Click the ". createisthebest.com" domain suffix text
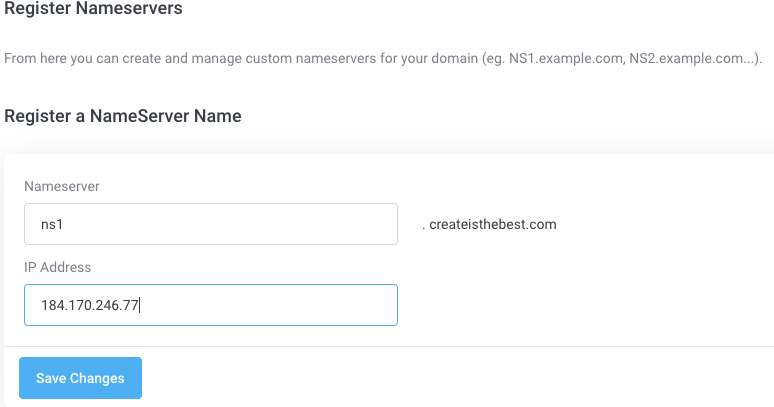 pos(489,225)
